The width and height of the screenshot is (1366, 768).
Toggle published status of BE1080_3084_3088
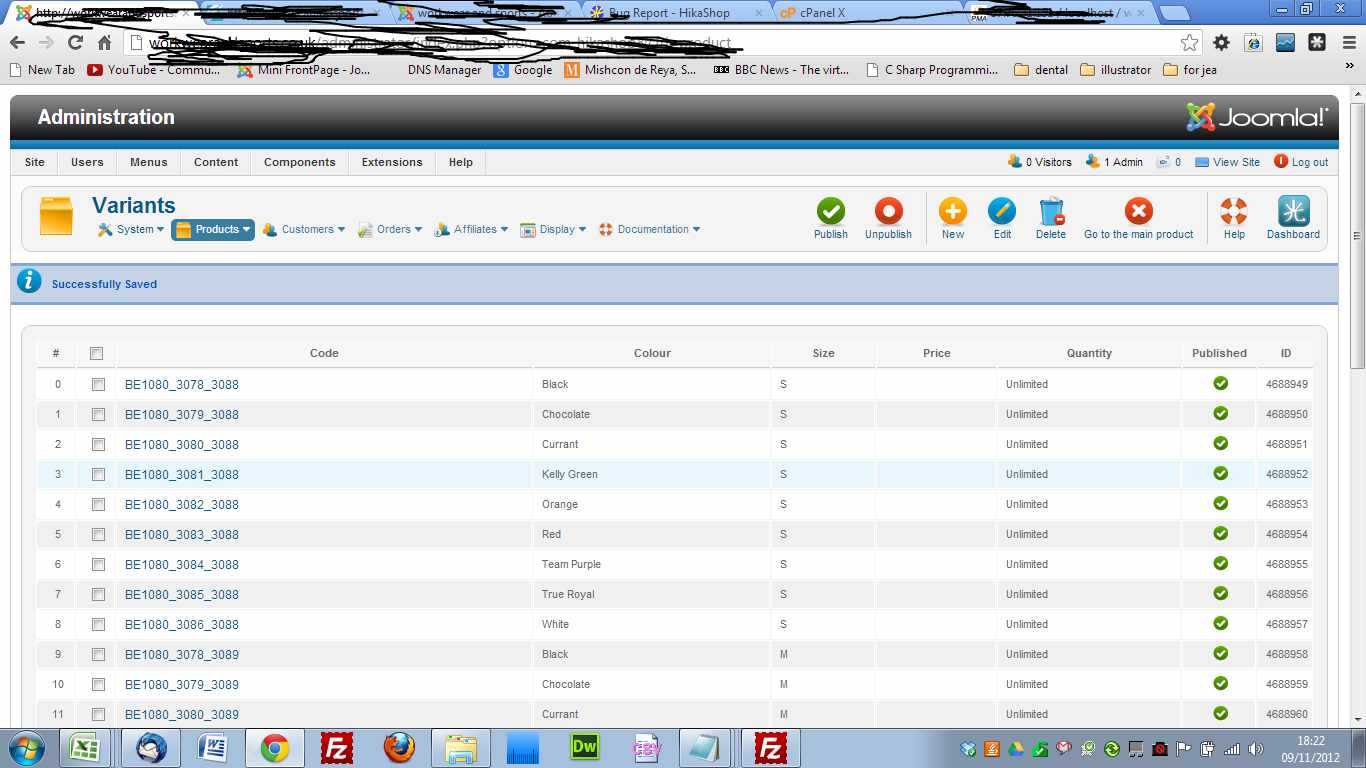coord(1220,563)
